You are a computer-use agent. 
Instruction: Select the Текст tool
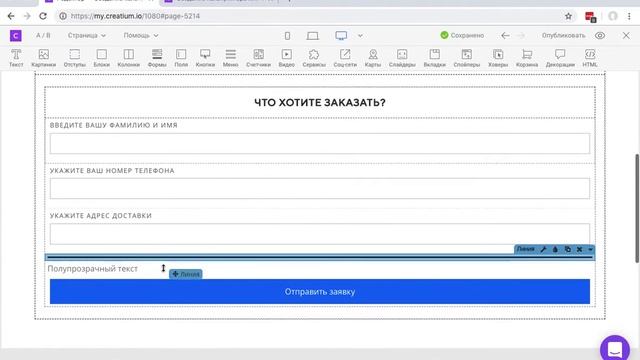[16, 58]
